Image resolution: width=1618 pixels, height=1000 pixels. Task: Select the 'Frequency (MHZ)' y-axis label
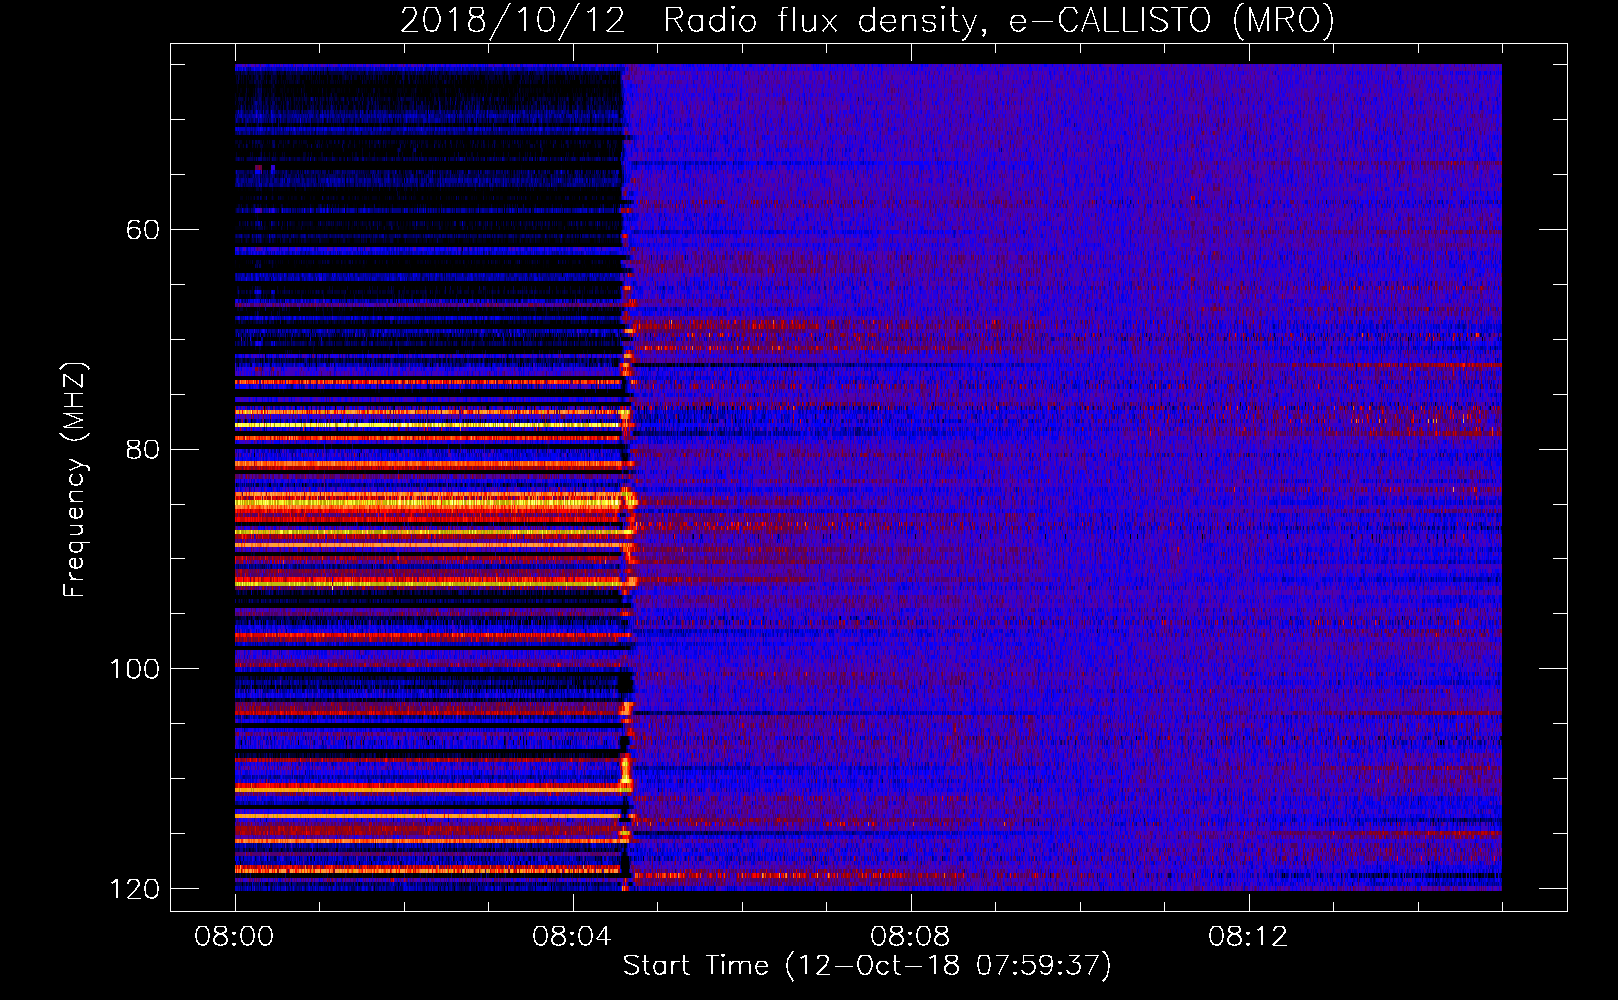(x=75, y=480)
